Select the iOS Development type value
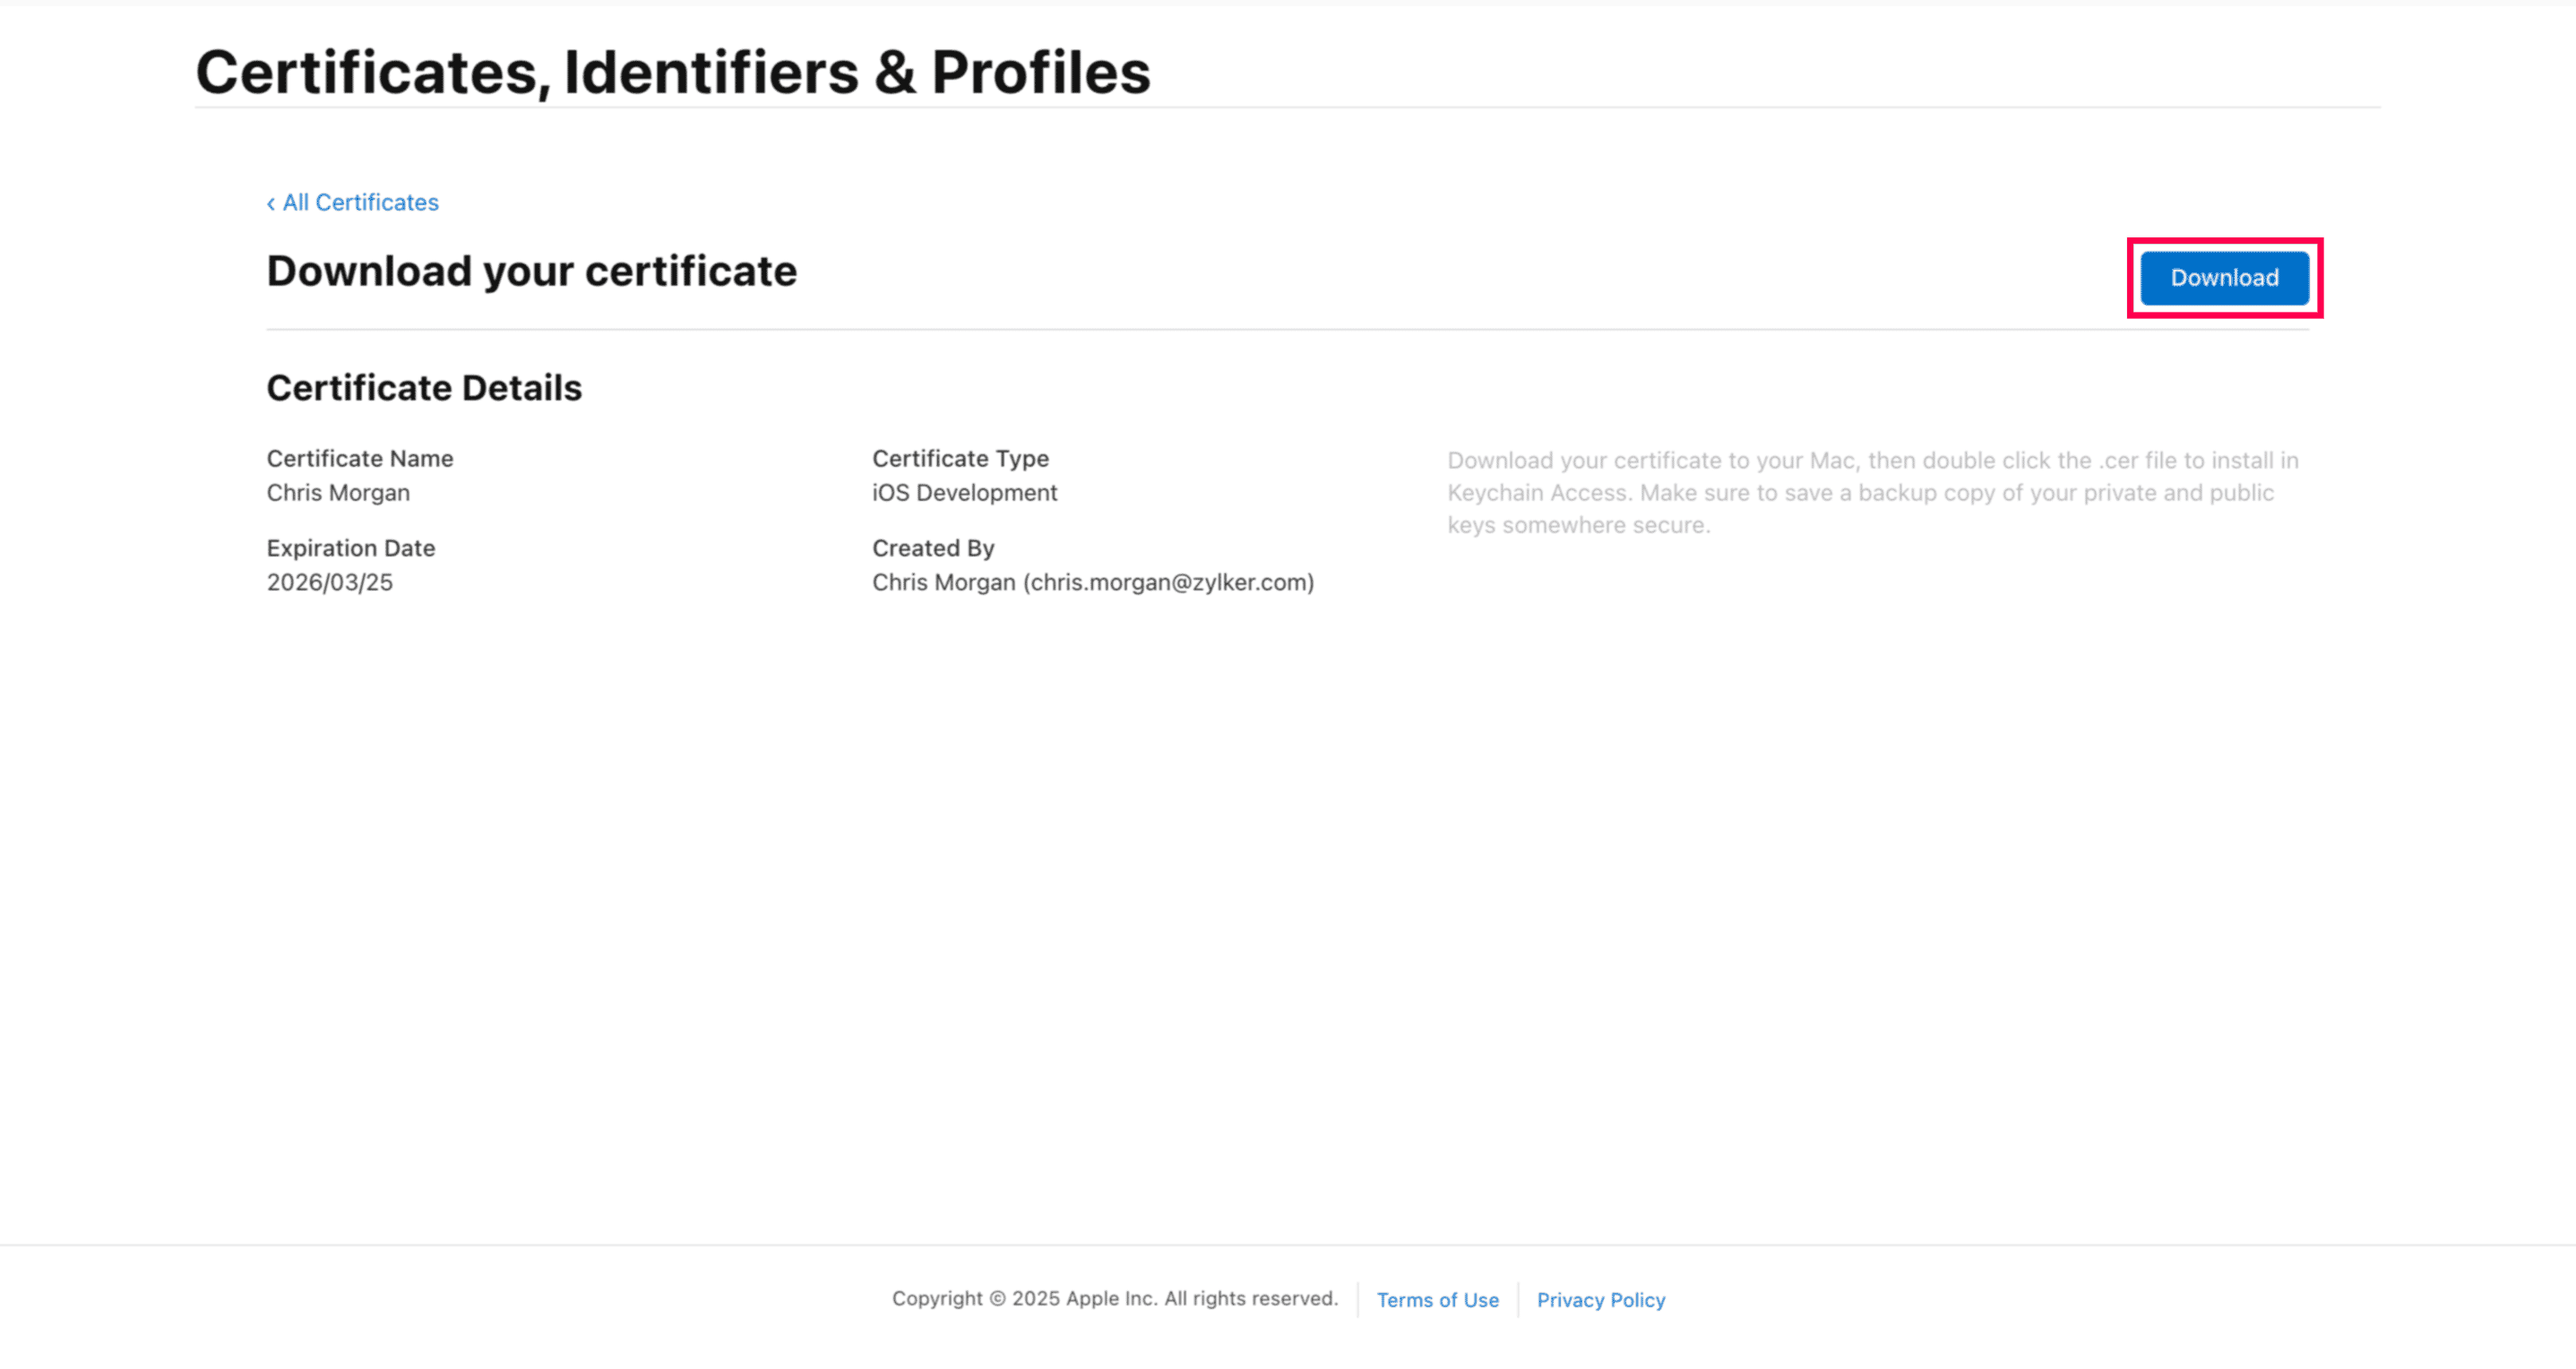2576x1369 pixels. point(964,493)
